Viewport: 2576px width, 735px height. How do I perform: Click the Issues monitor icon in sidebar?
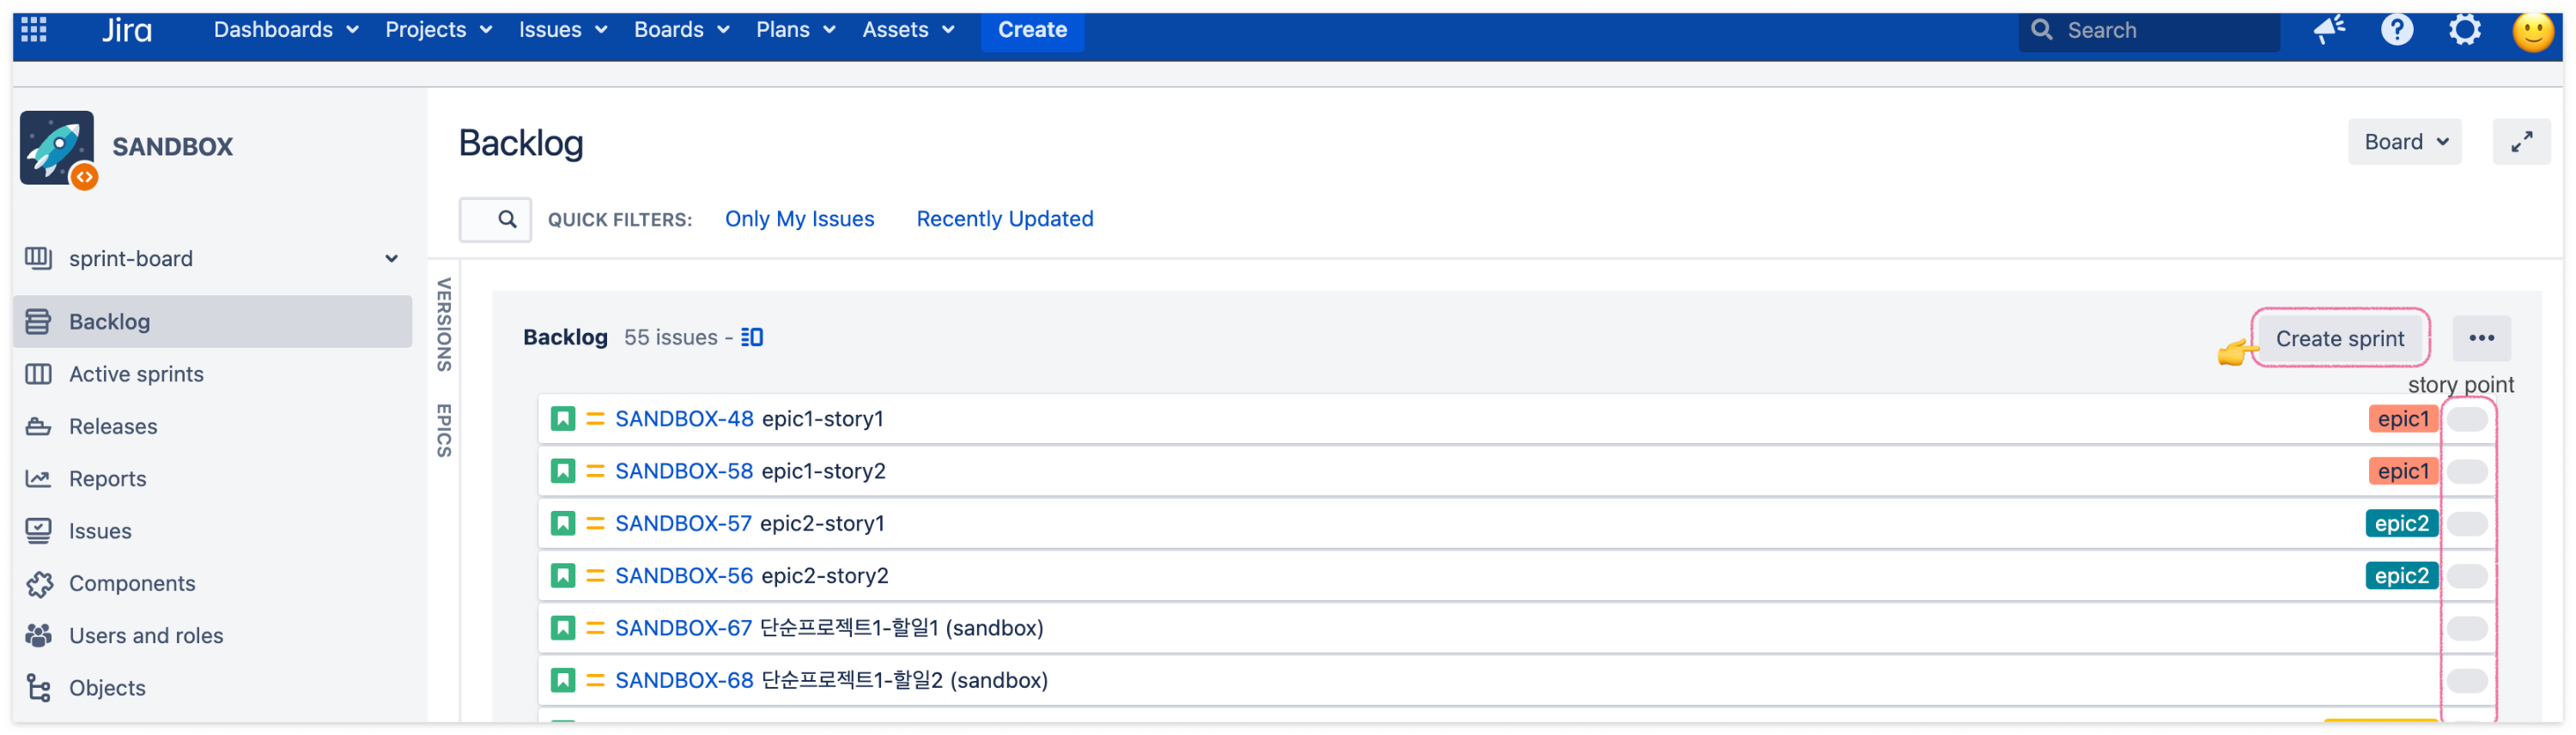[x=38, y=531]
